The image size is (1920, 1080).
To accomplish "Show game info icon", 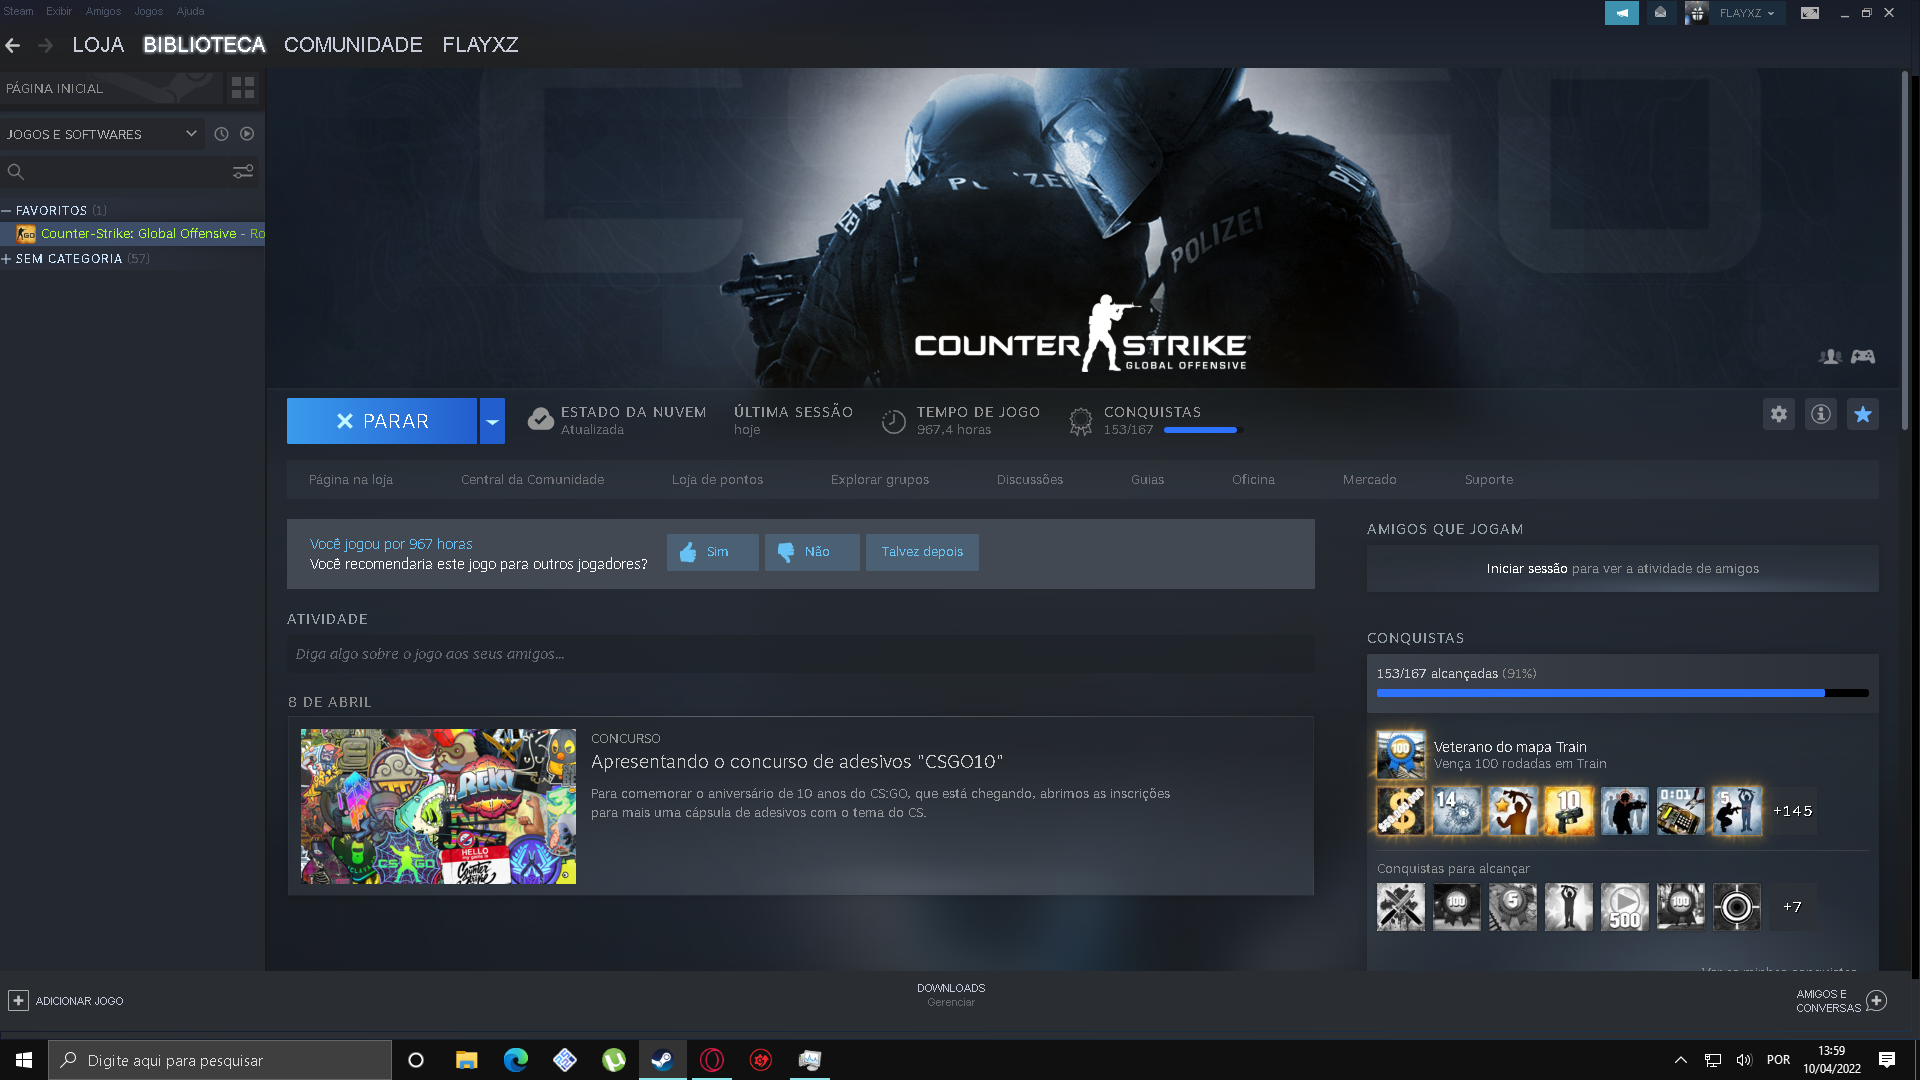I will pos(1821,414).
